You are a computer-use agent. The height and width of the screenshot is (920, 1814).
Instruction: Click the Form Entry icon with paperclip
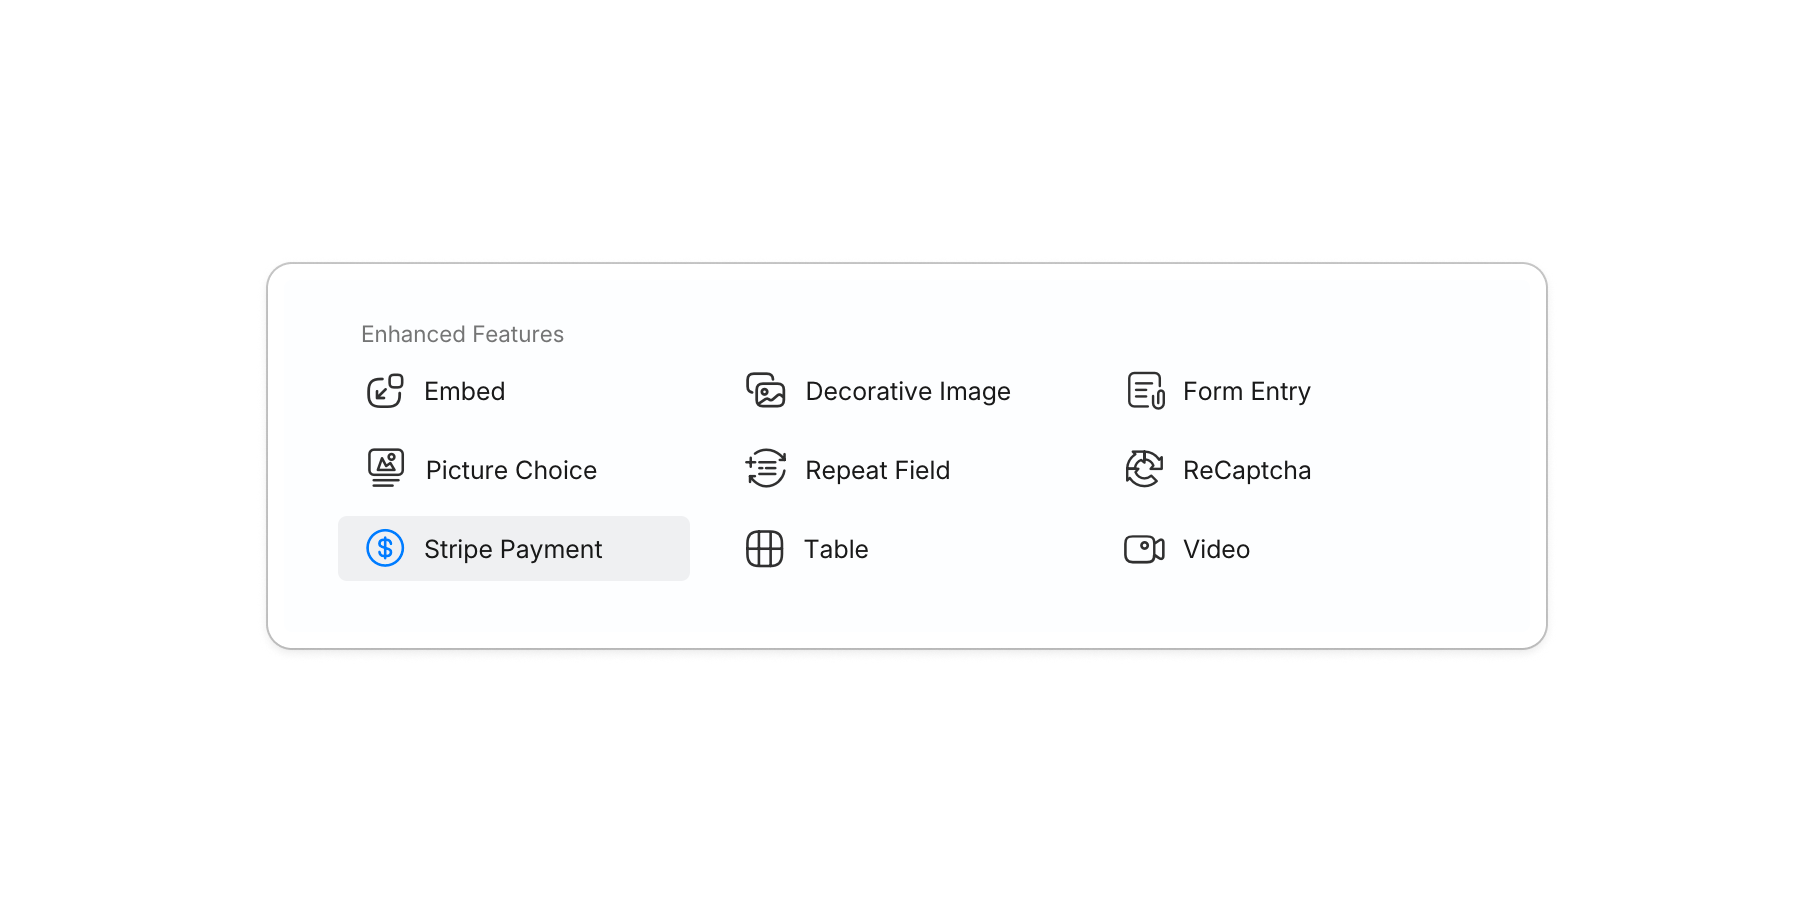tap(1143, 391)
